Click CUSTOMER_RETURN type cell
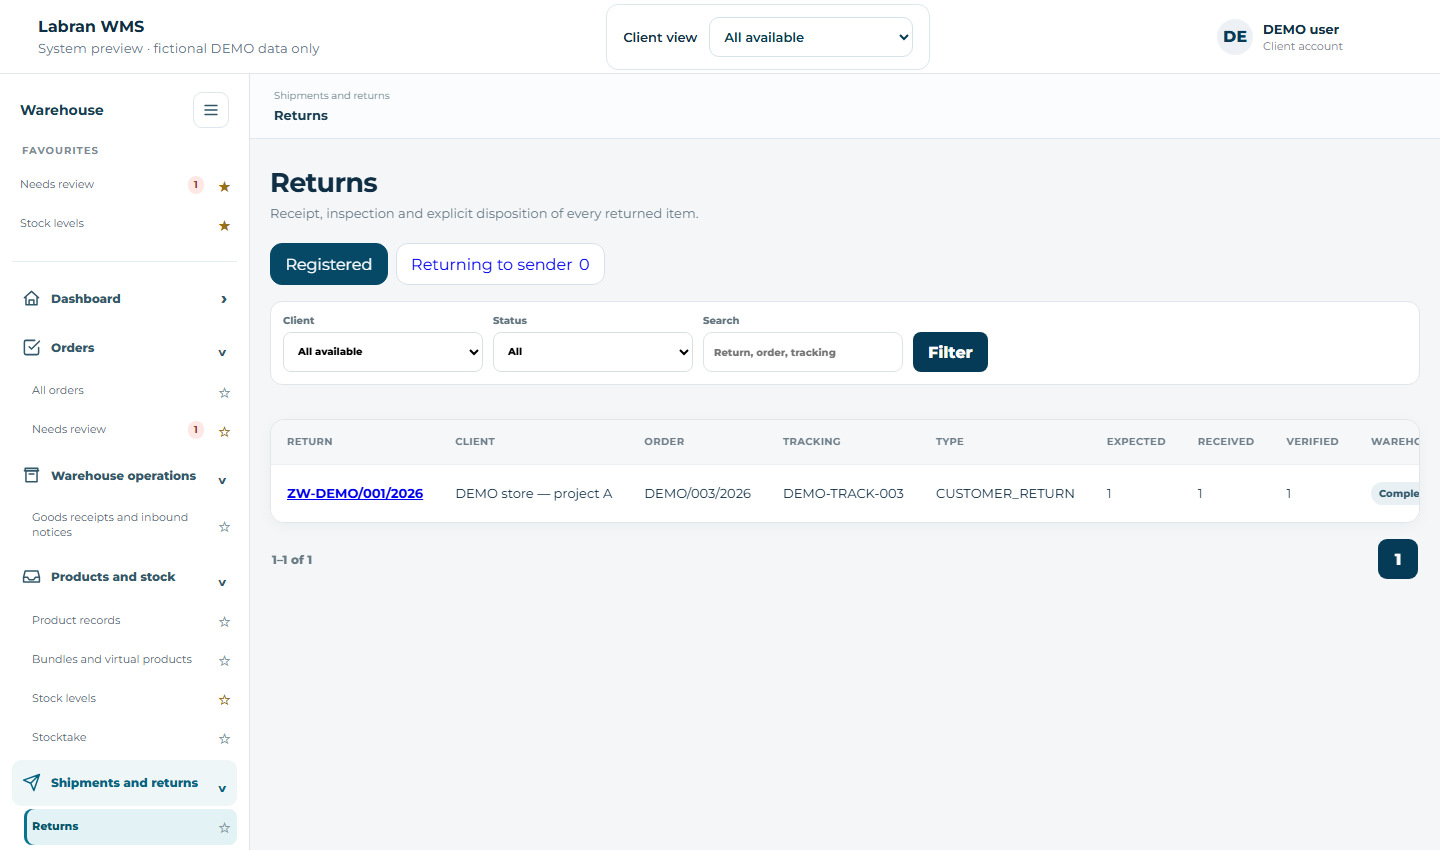This screenshot has width=1440, height=850. (x=1005, y=493)
